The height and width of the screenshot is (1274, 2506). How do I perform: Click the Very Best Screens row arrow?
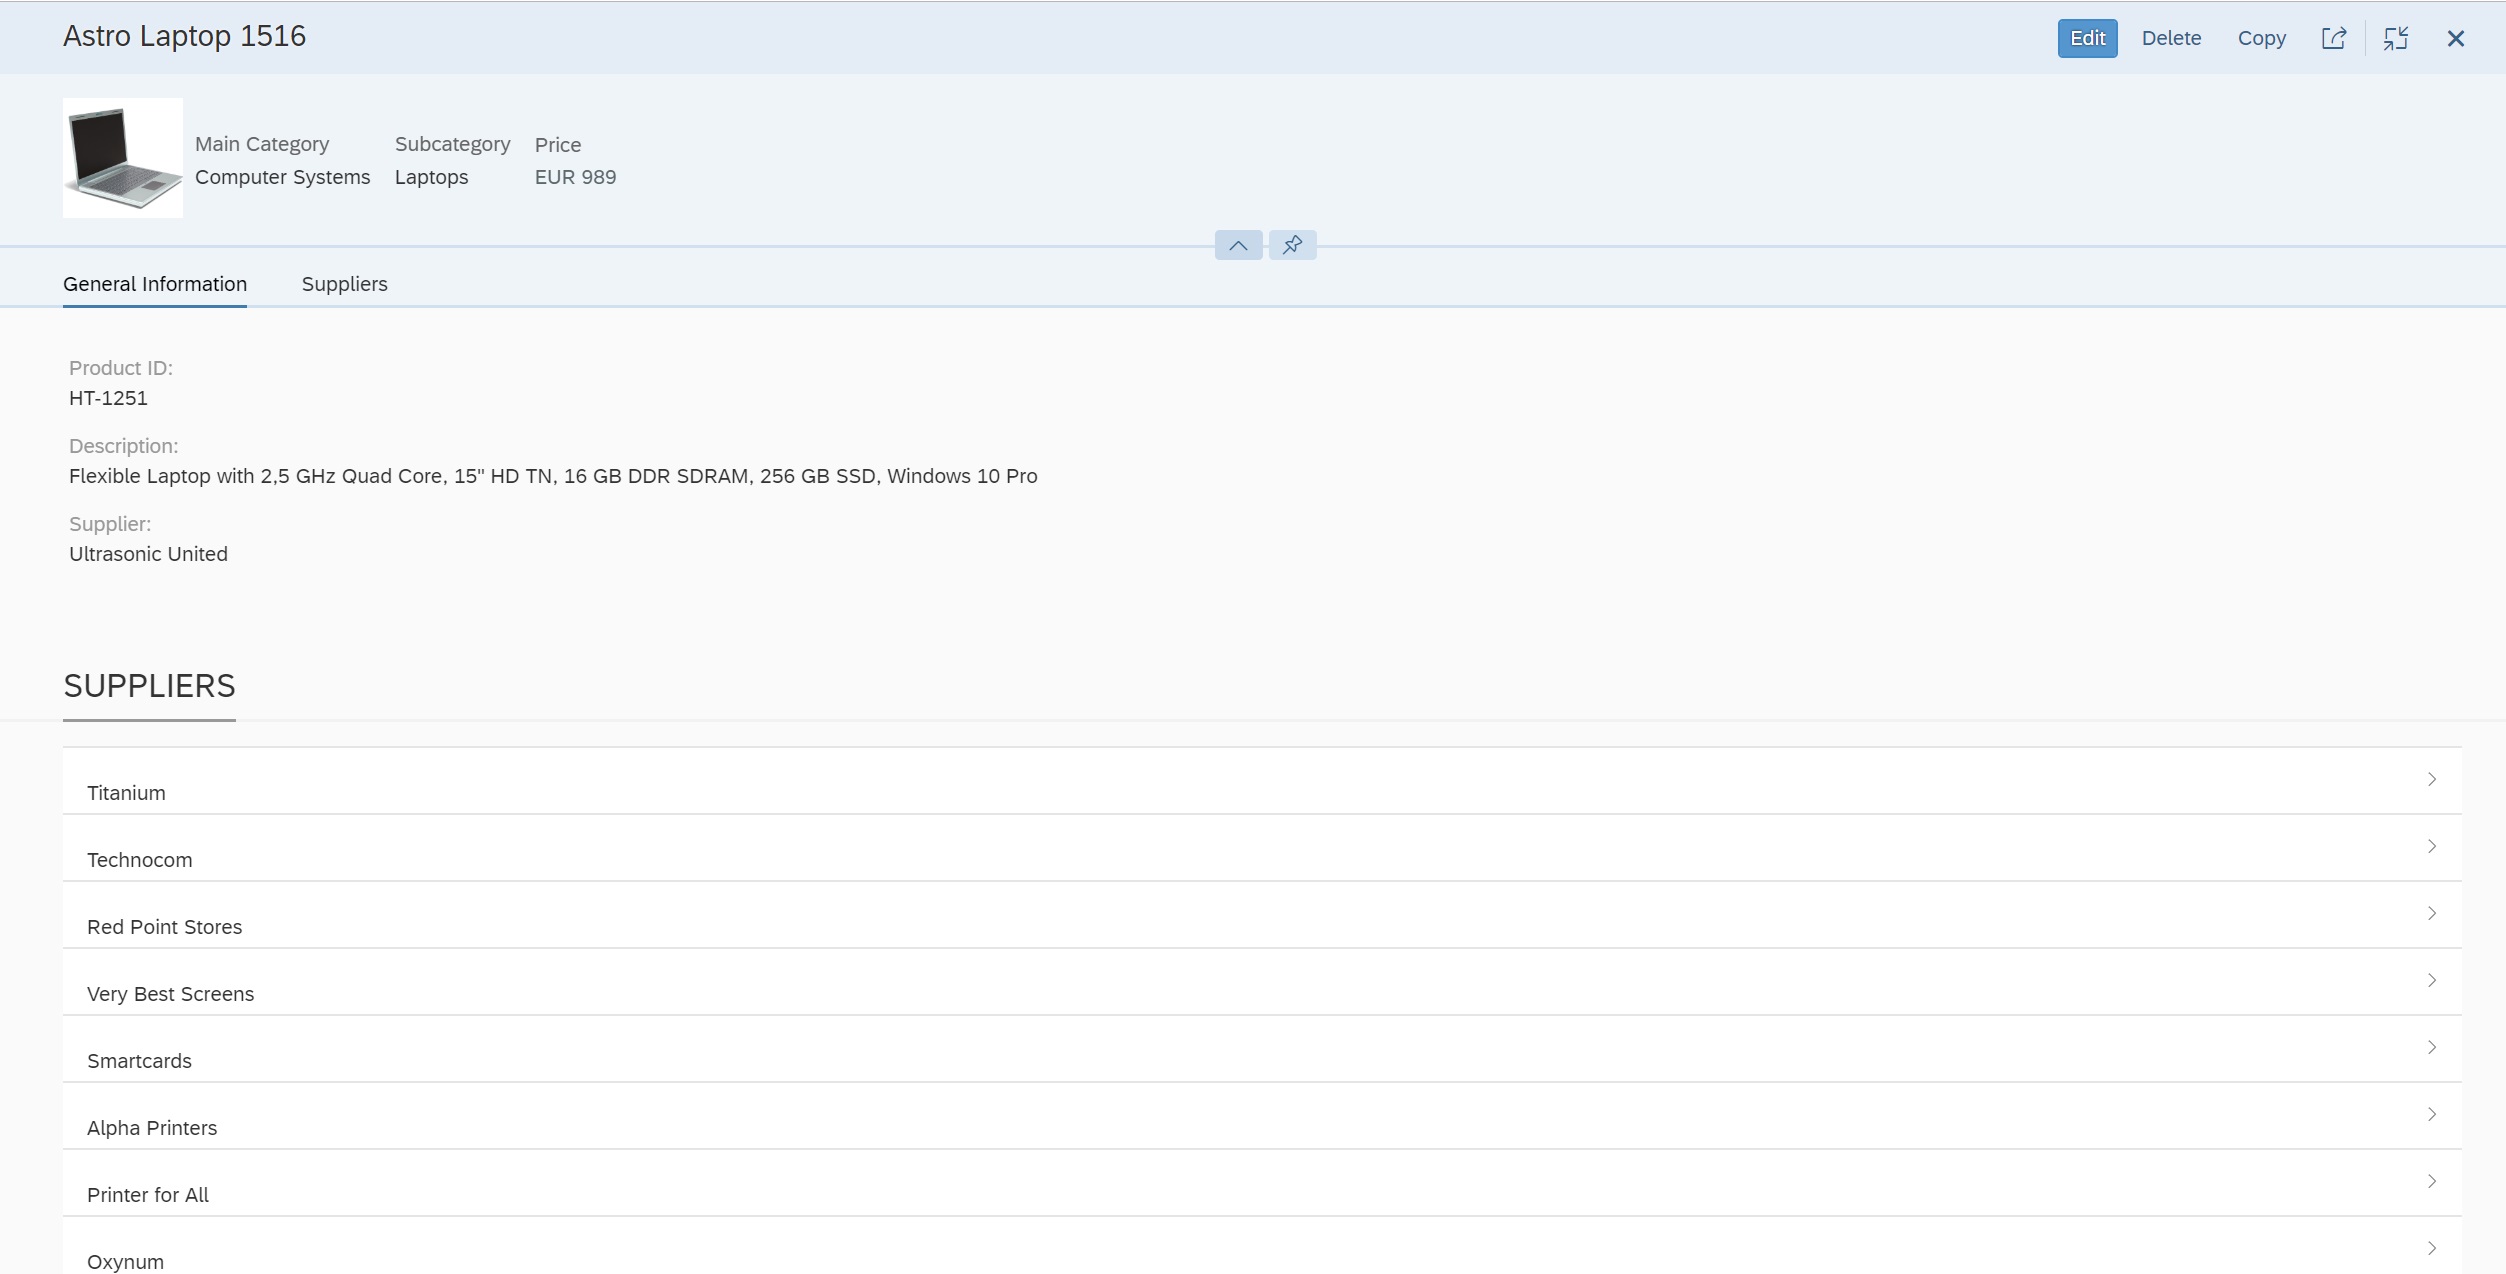(2431, 980)
